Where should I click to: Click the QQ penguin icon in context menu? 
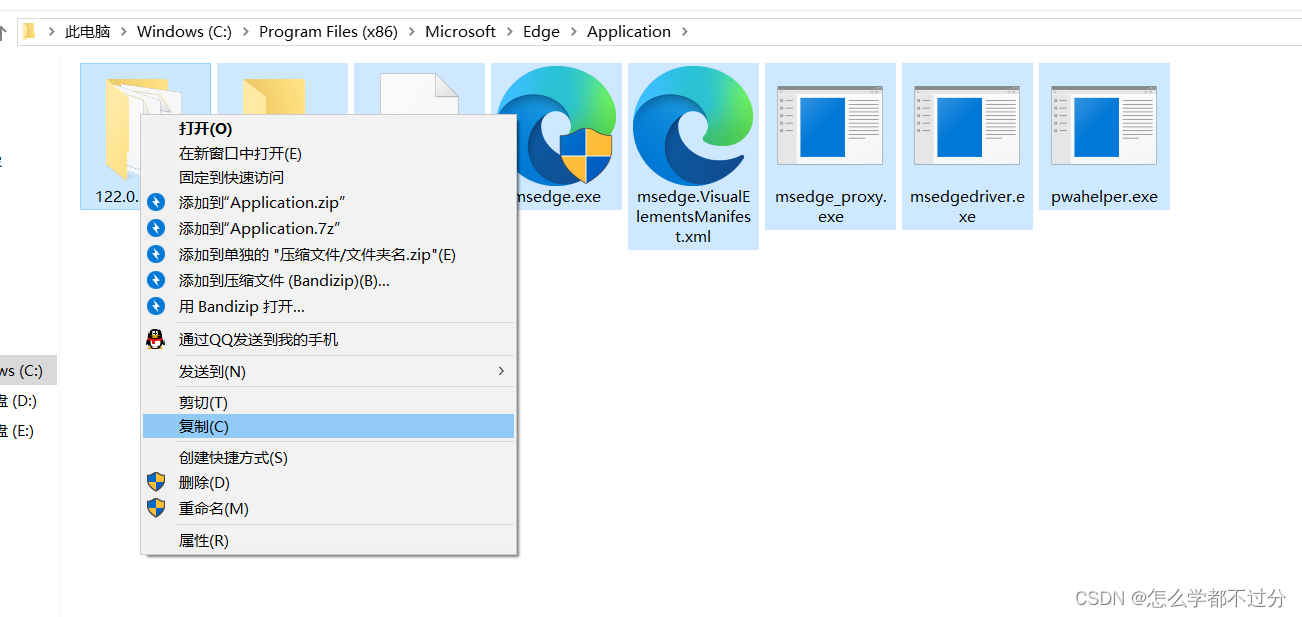pyautogui.click(x=156, y=339)
